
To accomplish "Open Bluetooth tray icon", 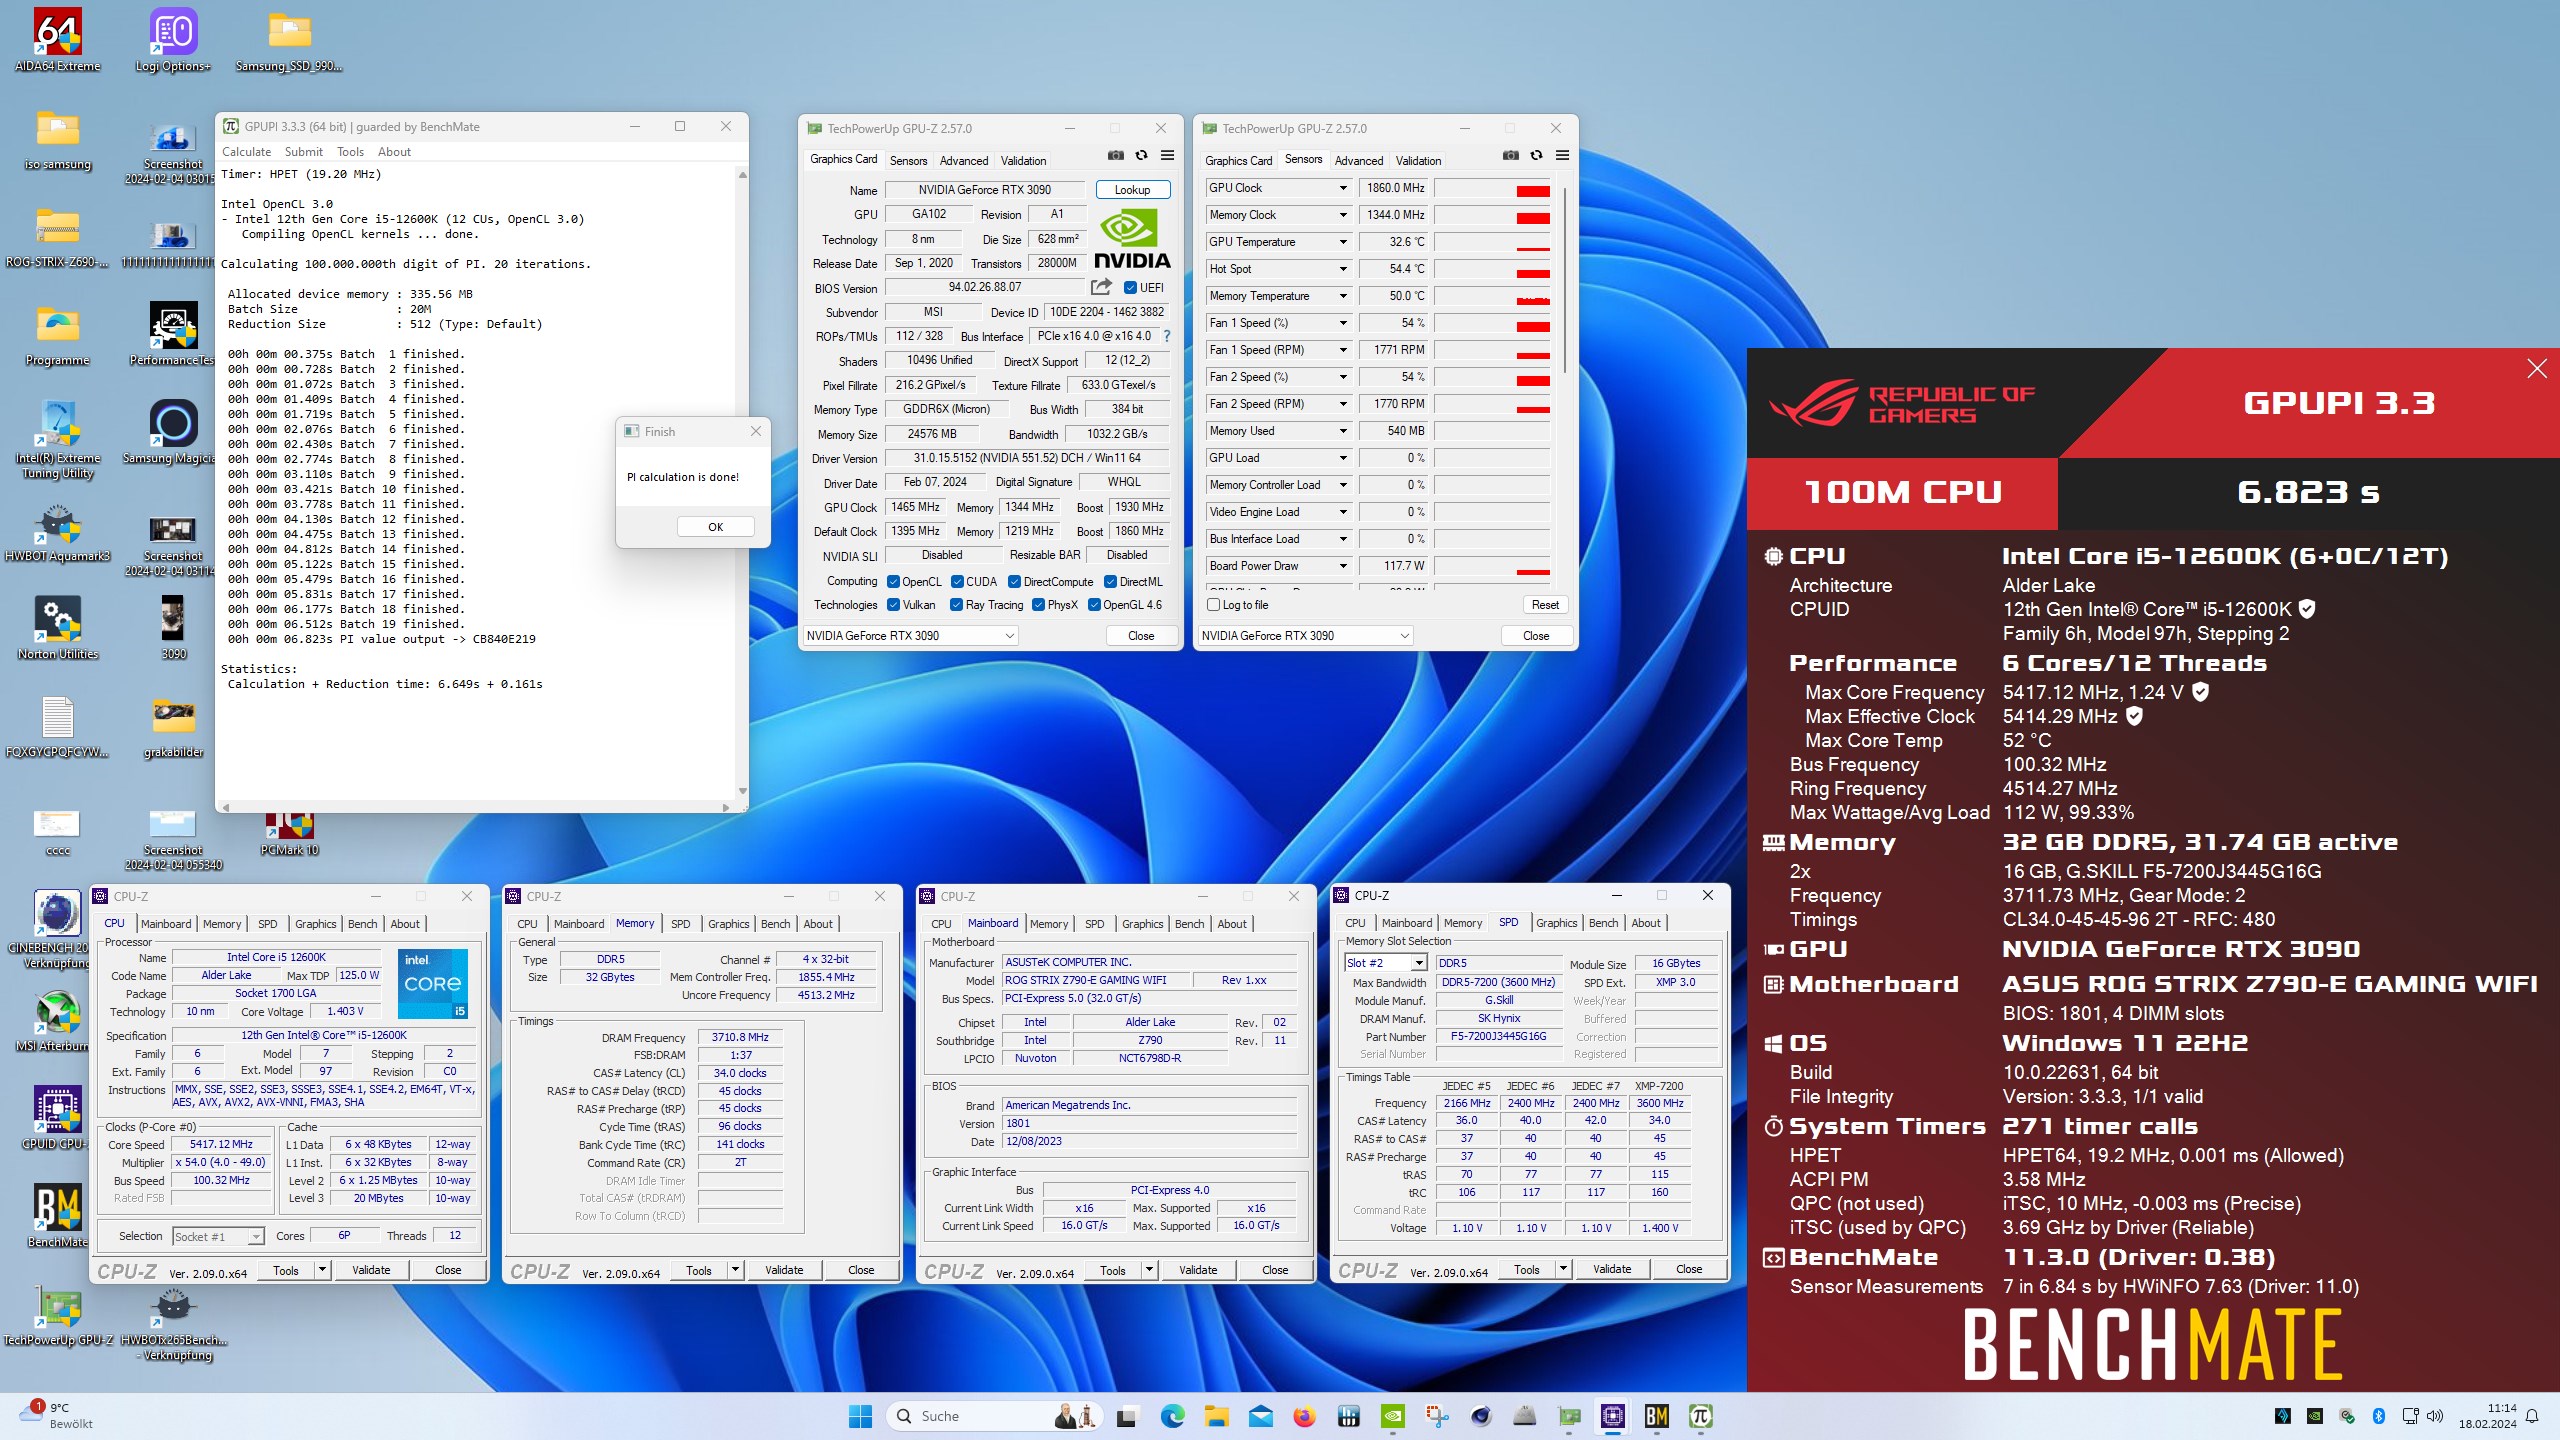I will 2379,1416.
